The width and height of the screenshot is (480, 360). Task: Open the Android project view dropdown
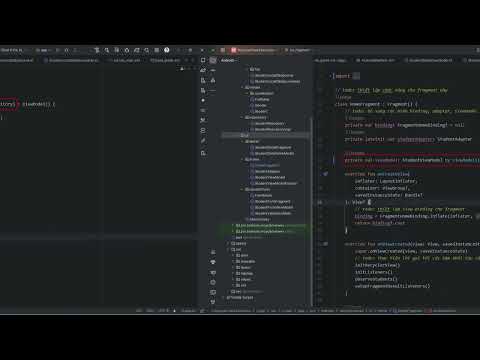point(229,60)
